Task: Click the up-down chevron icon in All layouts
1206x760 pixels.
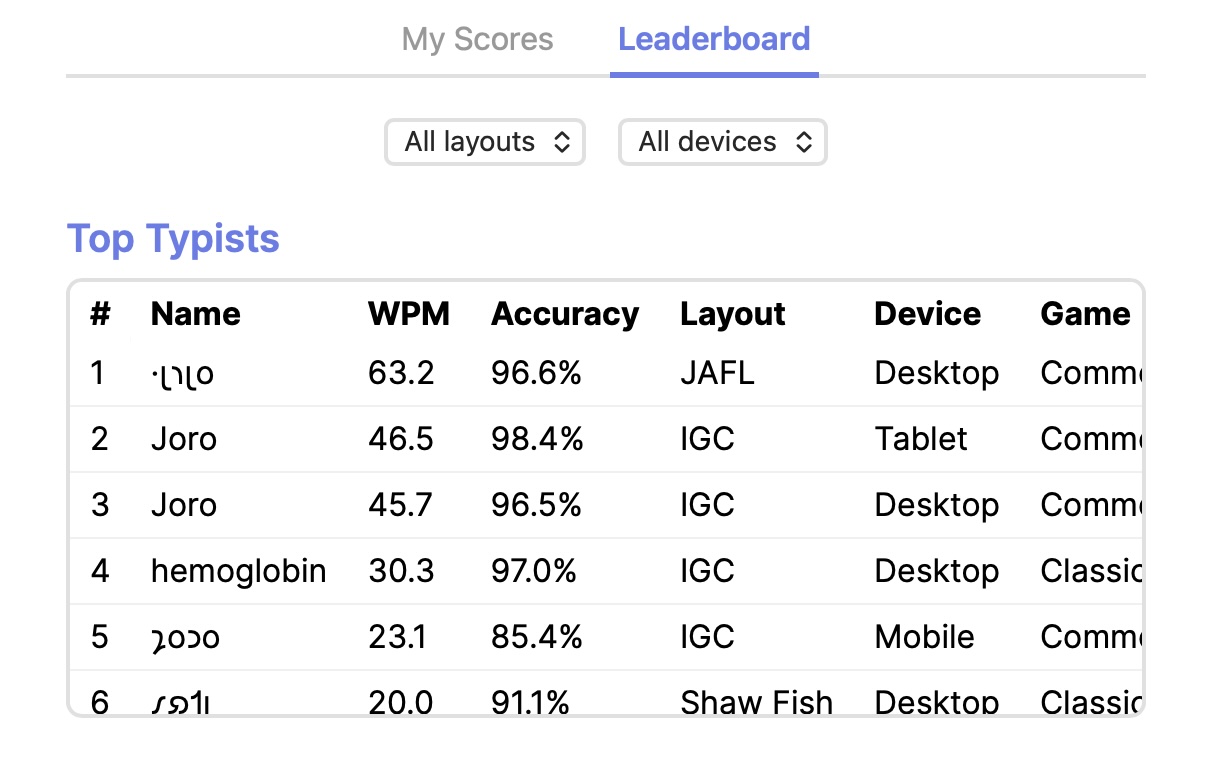Action: click(x=562, y=142)
